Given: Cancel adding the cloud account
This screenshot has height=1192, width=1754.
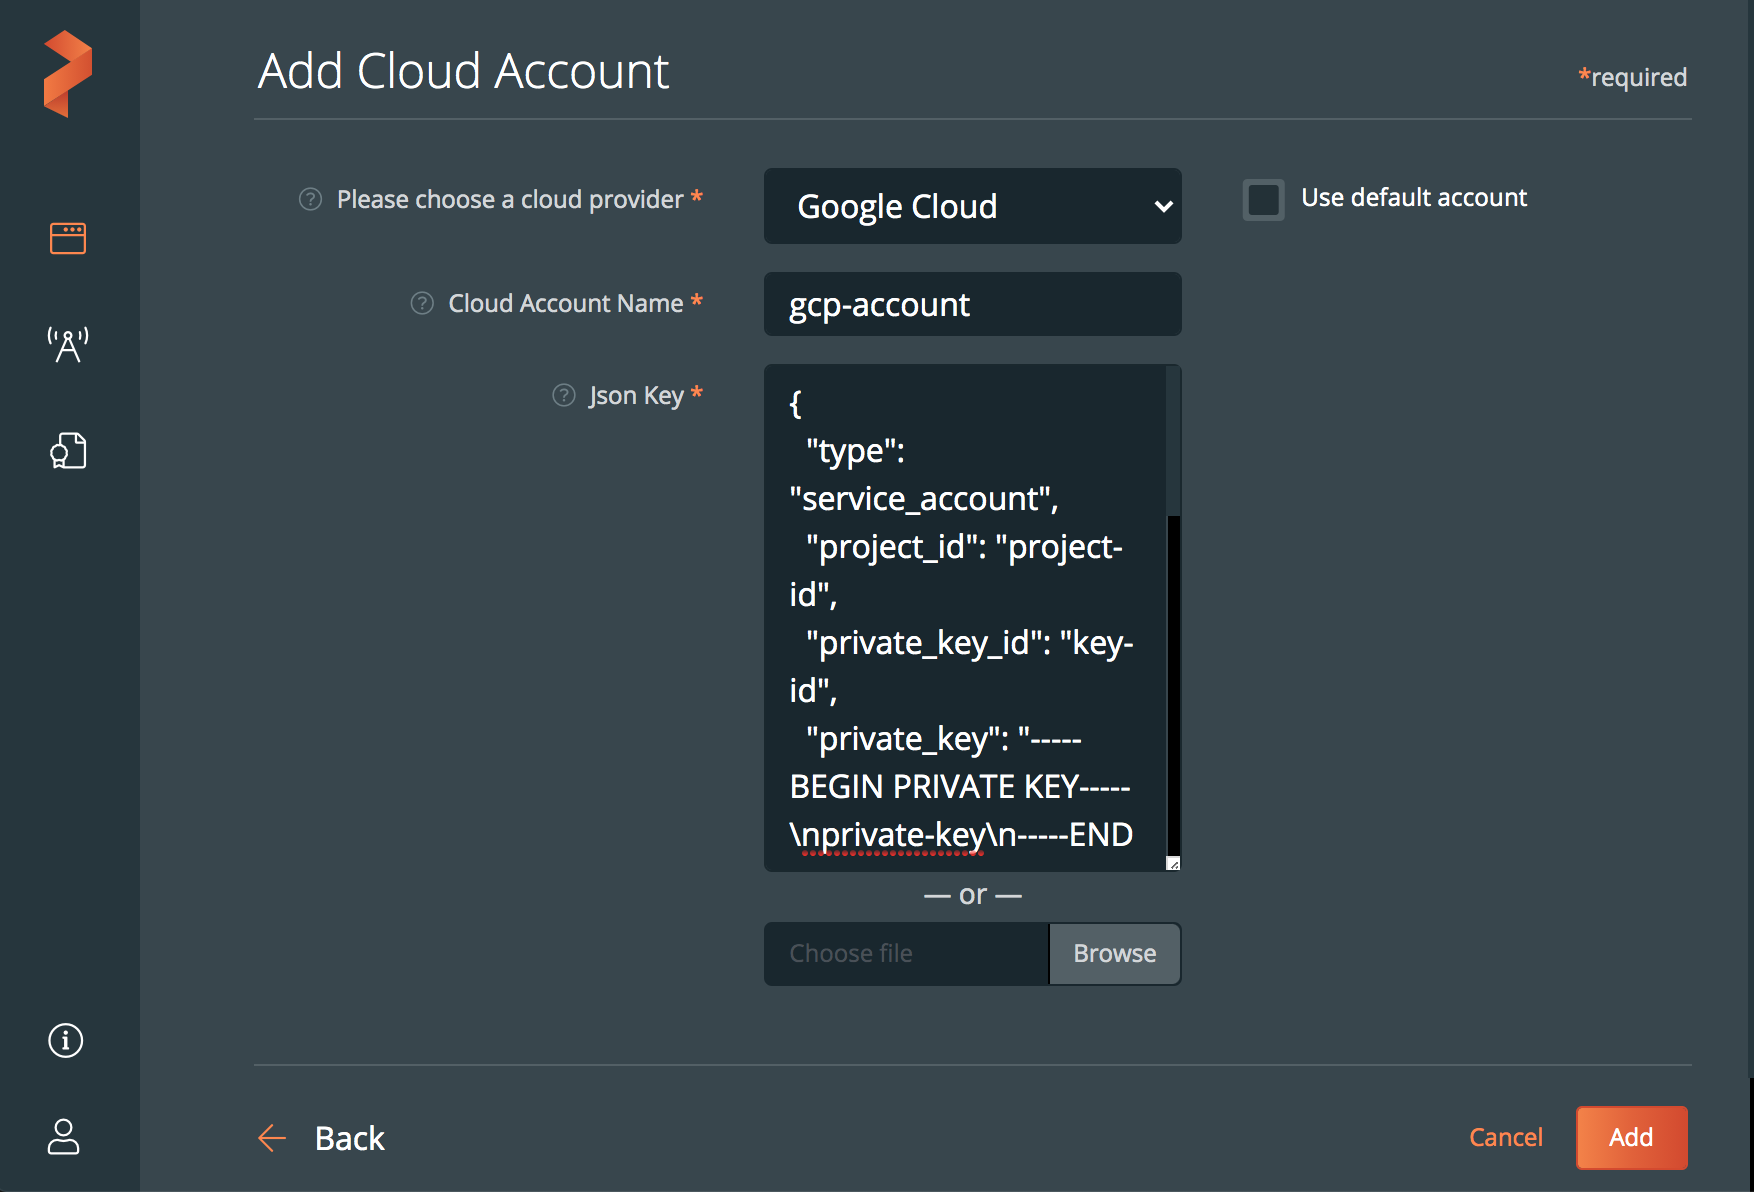Looking at the screenshot, I should (1505, 1137).
